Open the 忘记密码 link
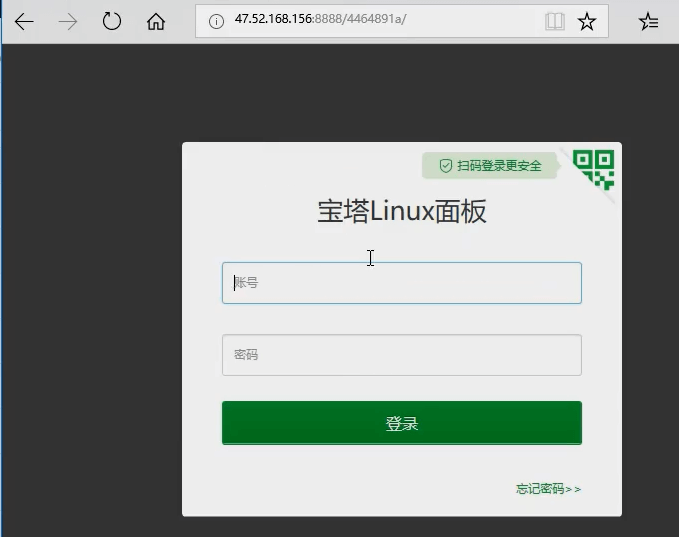 coord(548,489)
